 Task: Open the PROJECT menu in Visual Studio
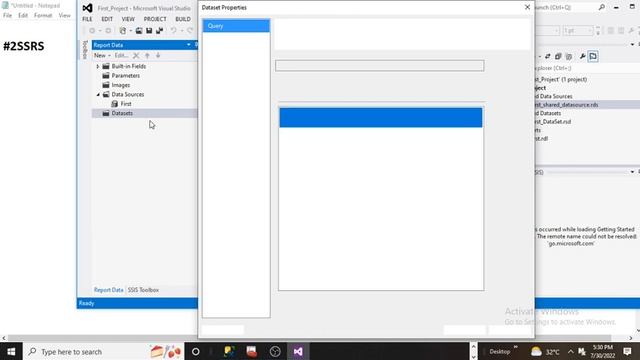155,19
